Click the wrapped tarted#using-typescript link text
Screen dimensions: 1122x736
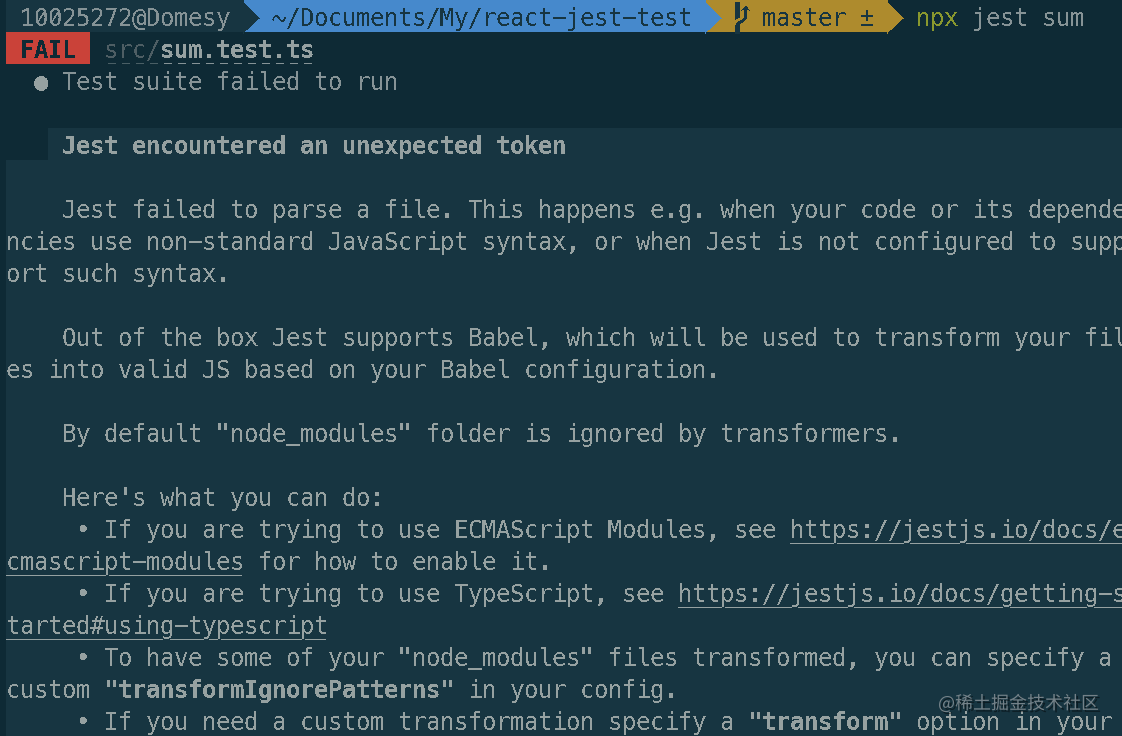point(167,627)
